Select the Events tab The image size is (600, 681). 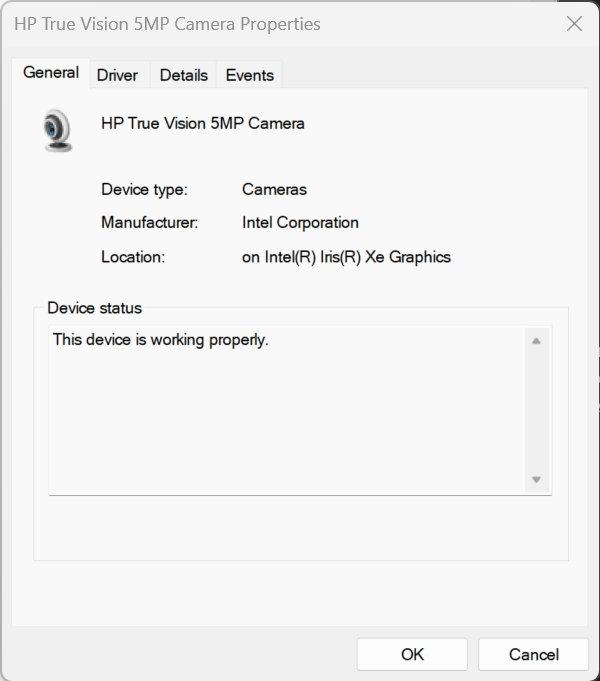click(x=249, y=75)
